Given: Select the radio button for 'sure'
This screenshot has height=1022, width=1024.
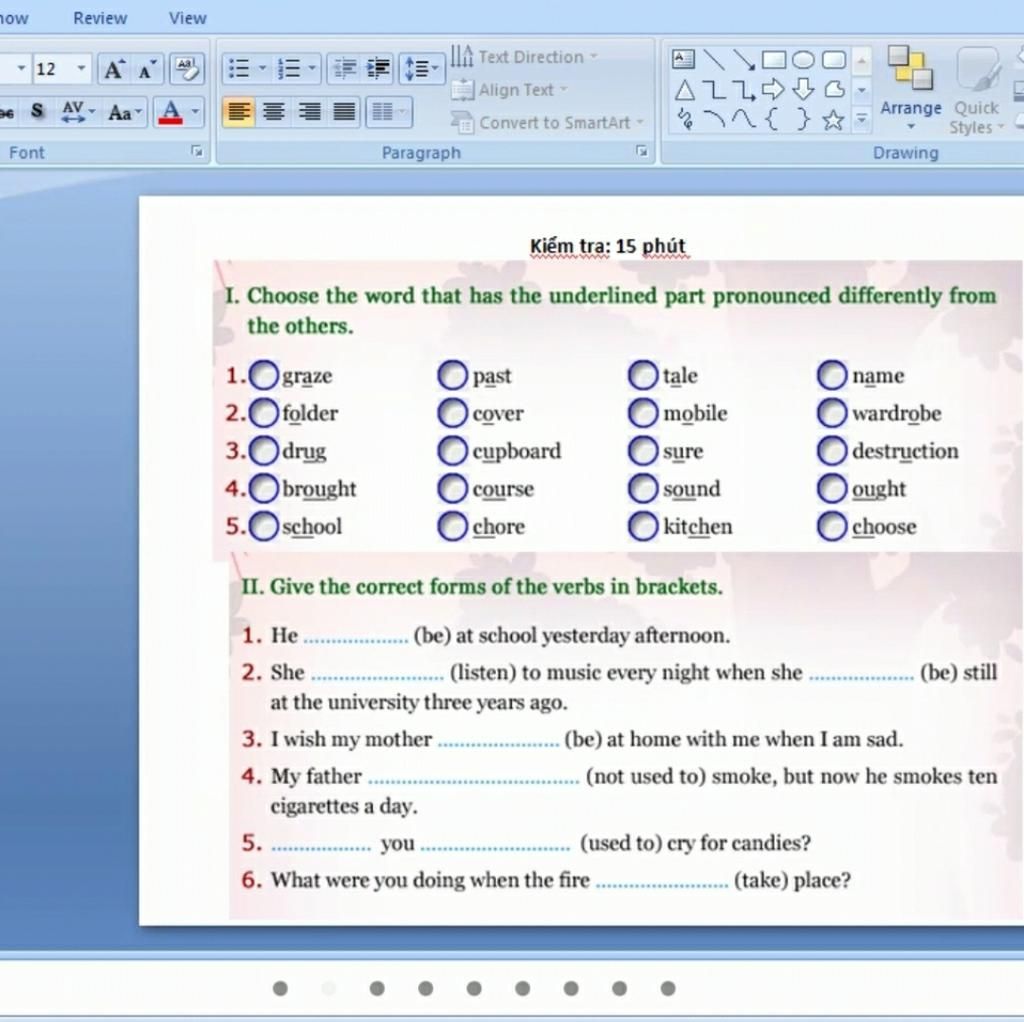Looking at the screenshot, I should click(x=643, y=451).
